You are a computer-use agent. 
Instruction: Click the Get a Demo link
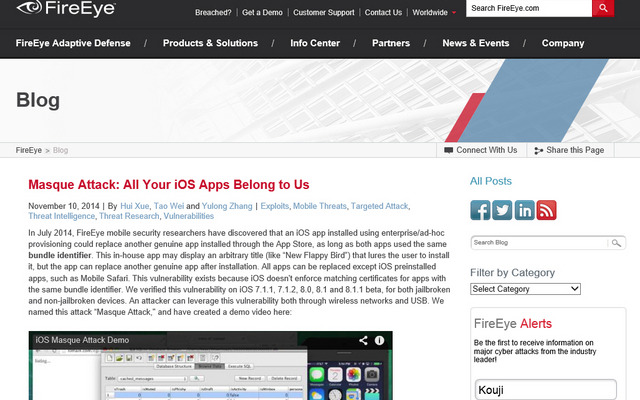pyautogui.click(x=262, y=13)
